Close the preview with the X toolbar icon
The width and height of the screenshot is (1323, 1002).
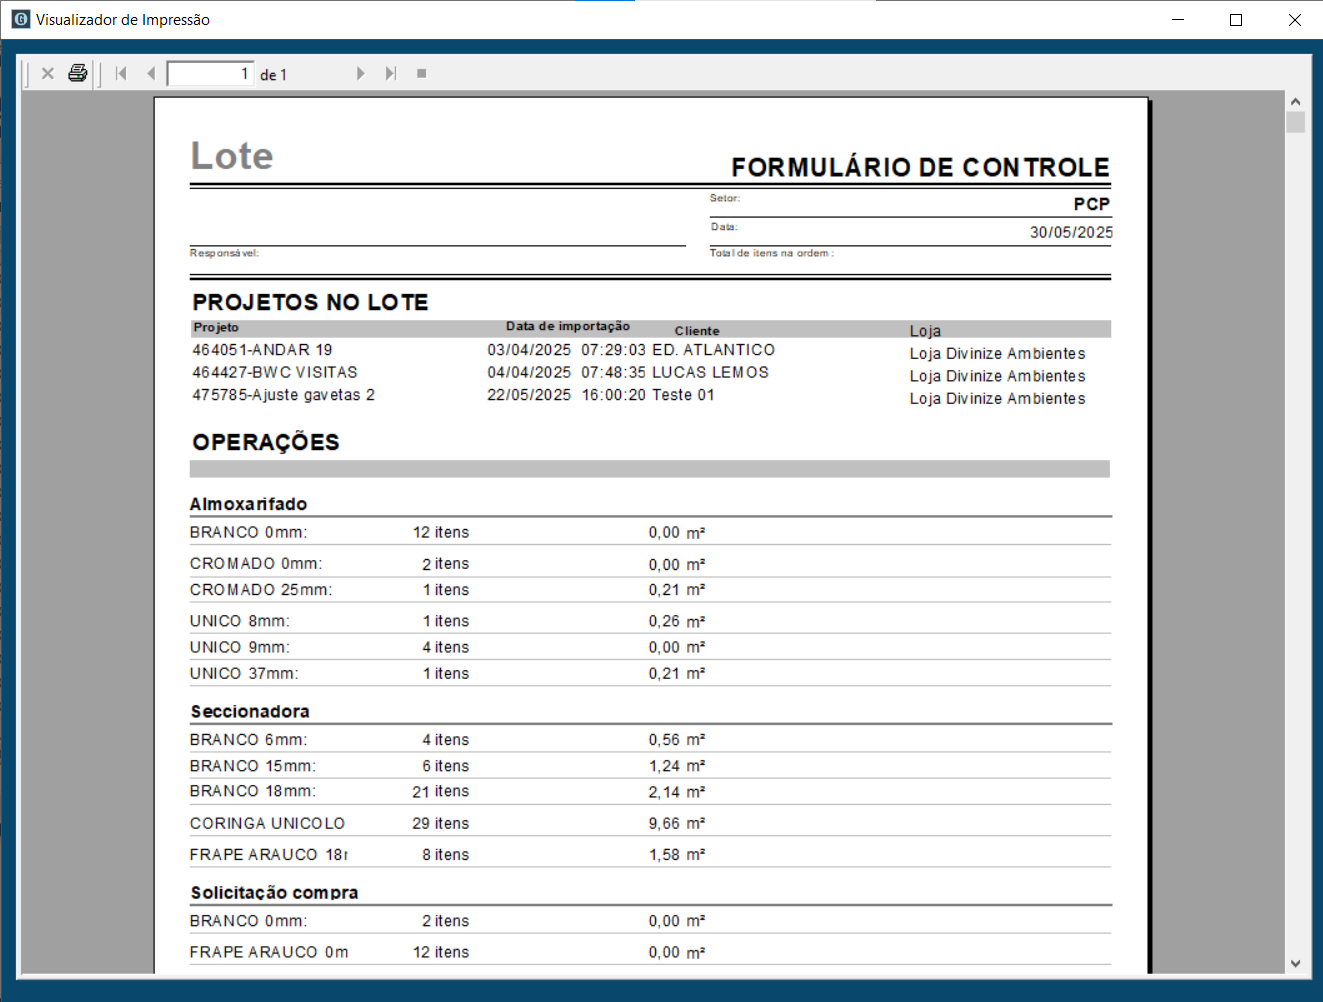pos(47,73)
